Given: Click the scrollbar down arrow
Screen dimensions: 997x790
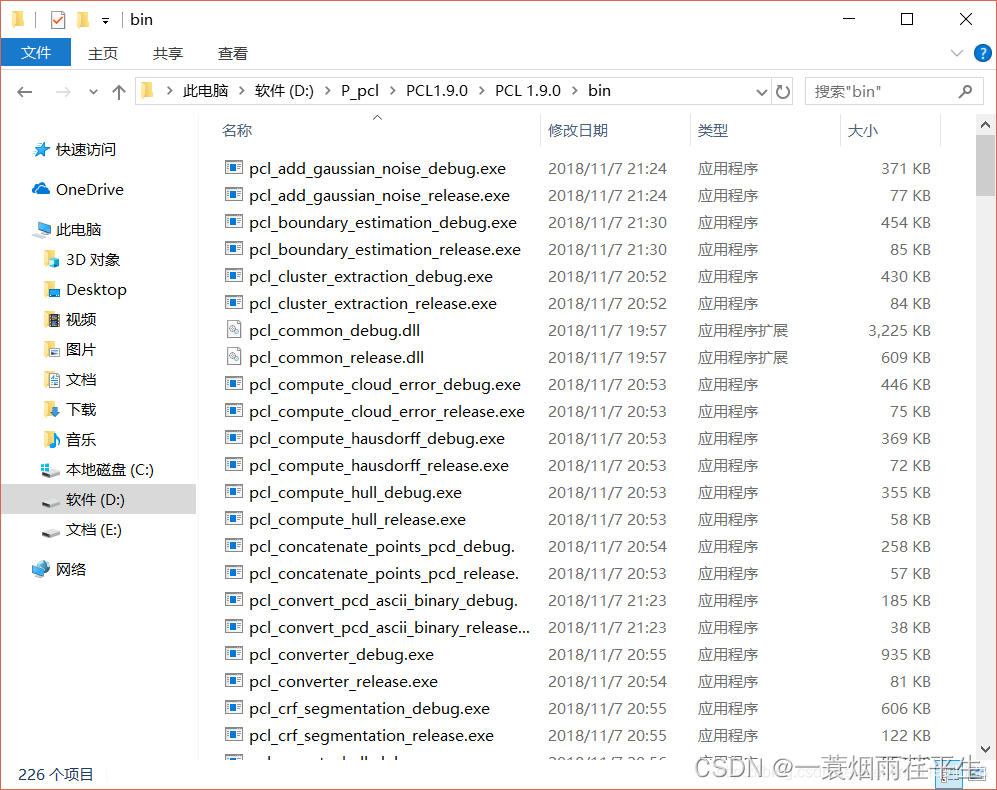Looking at the screenshot, I should tap(985, 749).
